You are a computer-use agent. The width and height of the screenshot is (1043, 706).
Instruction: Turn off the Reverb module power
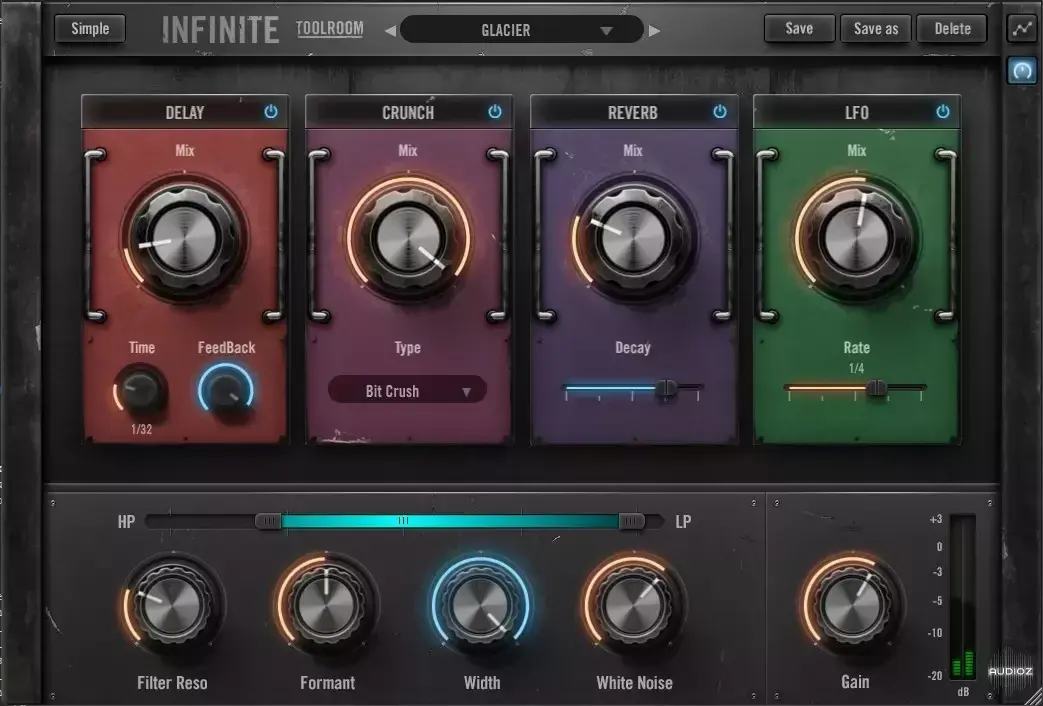tap(720, 112)
